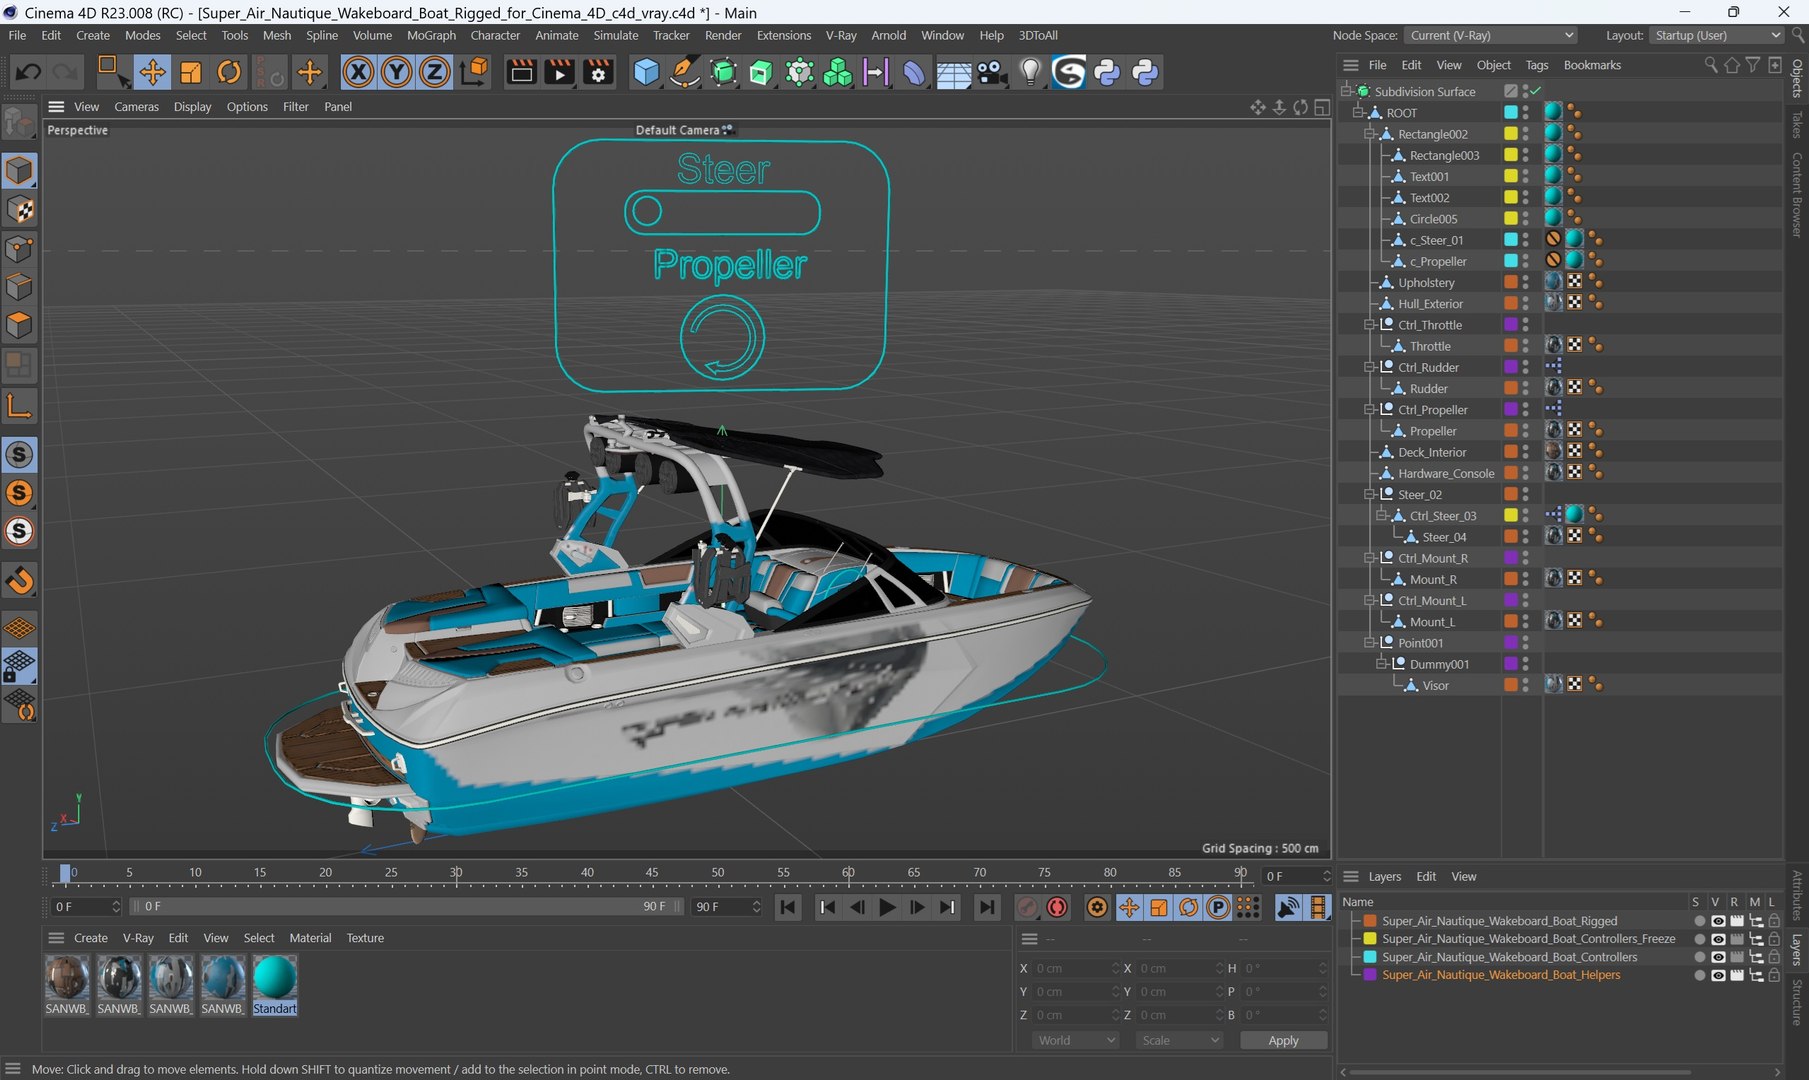
Task: Toggle Z axis lock
Action: point(434,72)
